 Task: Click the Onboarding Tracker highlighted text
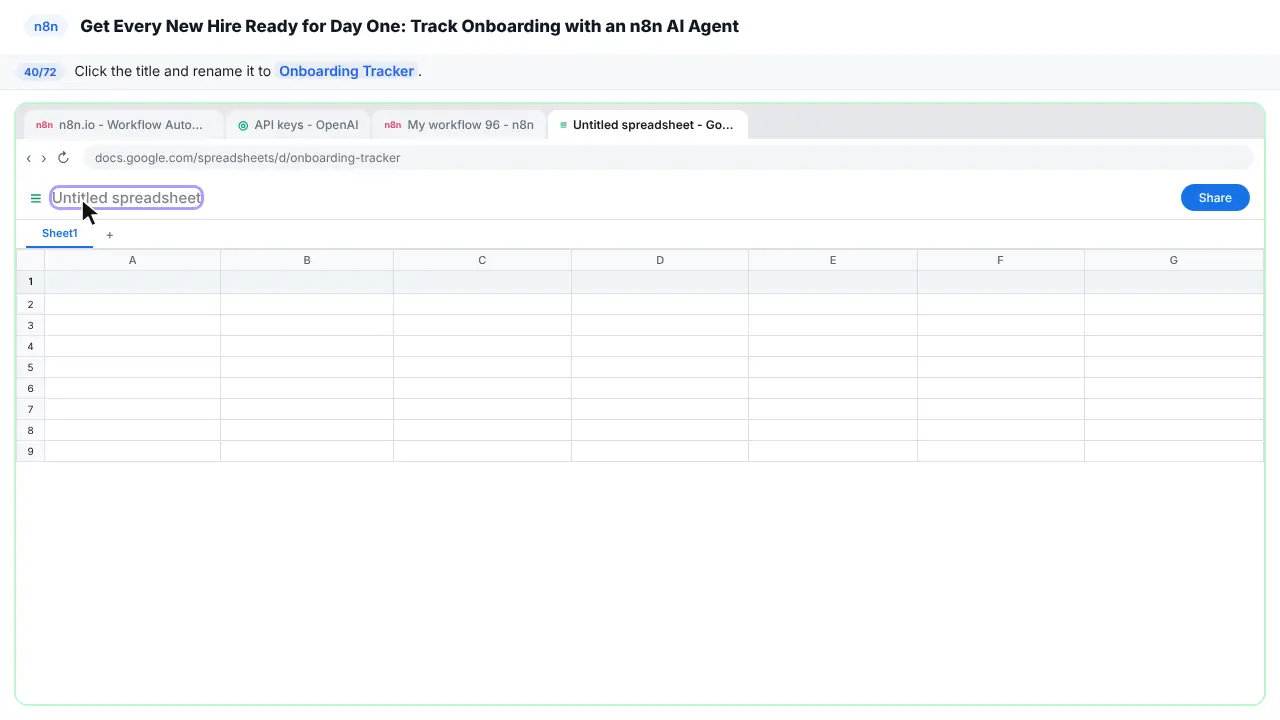tap(347, 72)
